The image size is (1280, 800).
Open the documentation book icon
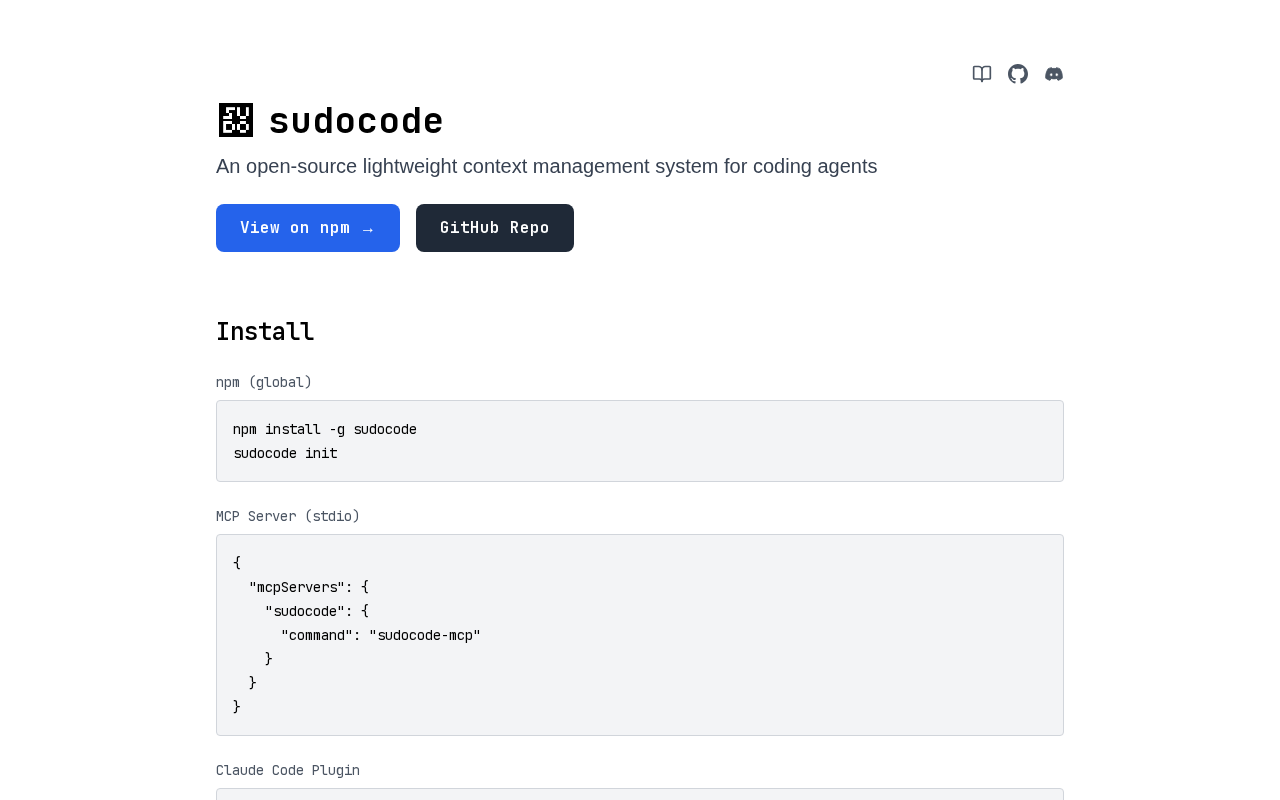point(982,74)
